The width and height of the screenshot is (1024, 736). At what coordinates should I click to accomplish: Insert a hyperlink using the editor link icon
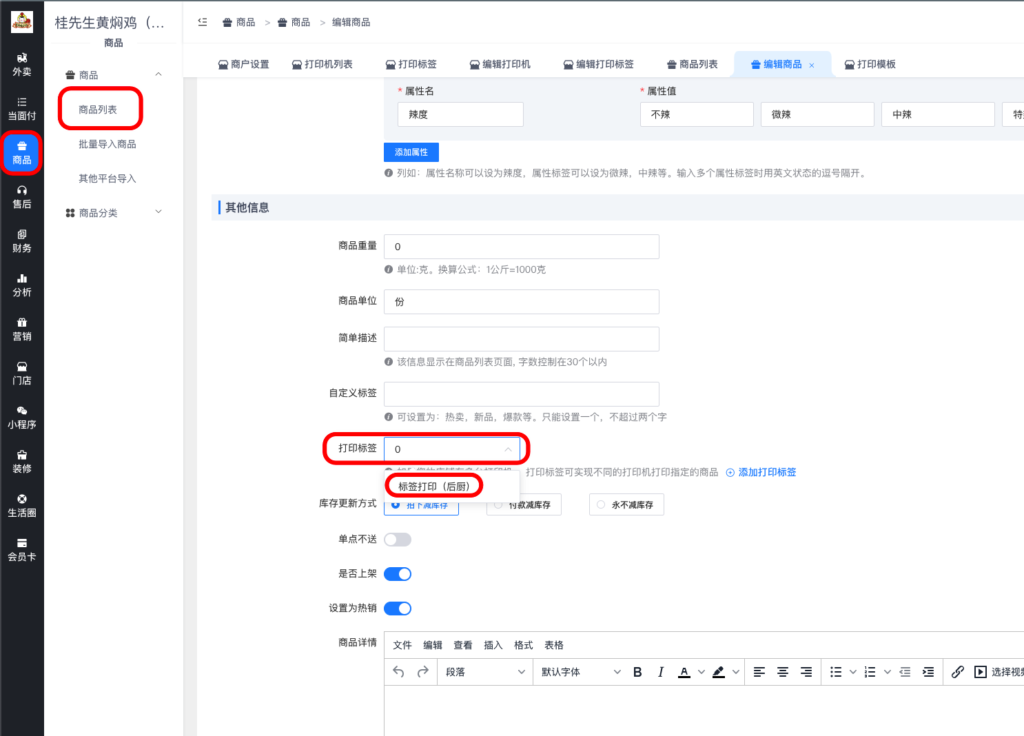[x=957, y=672]
